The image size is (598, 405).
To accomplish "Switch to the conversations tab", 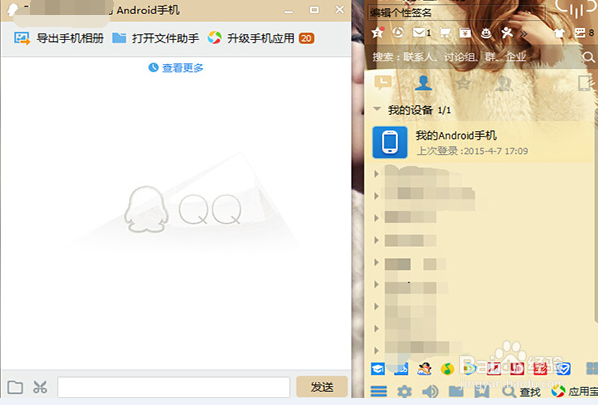I will coord(383,82).
